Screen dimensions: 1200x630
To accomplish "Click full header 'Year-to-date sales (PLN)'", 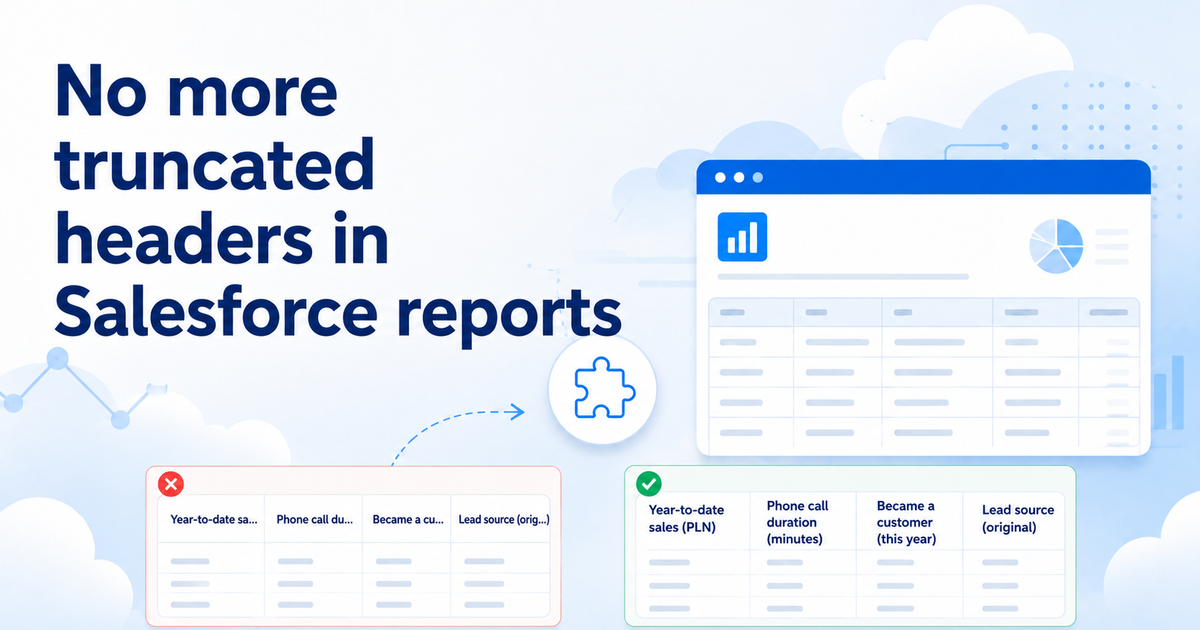I will click(x=686, y=520).
